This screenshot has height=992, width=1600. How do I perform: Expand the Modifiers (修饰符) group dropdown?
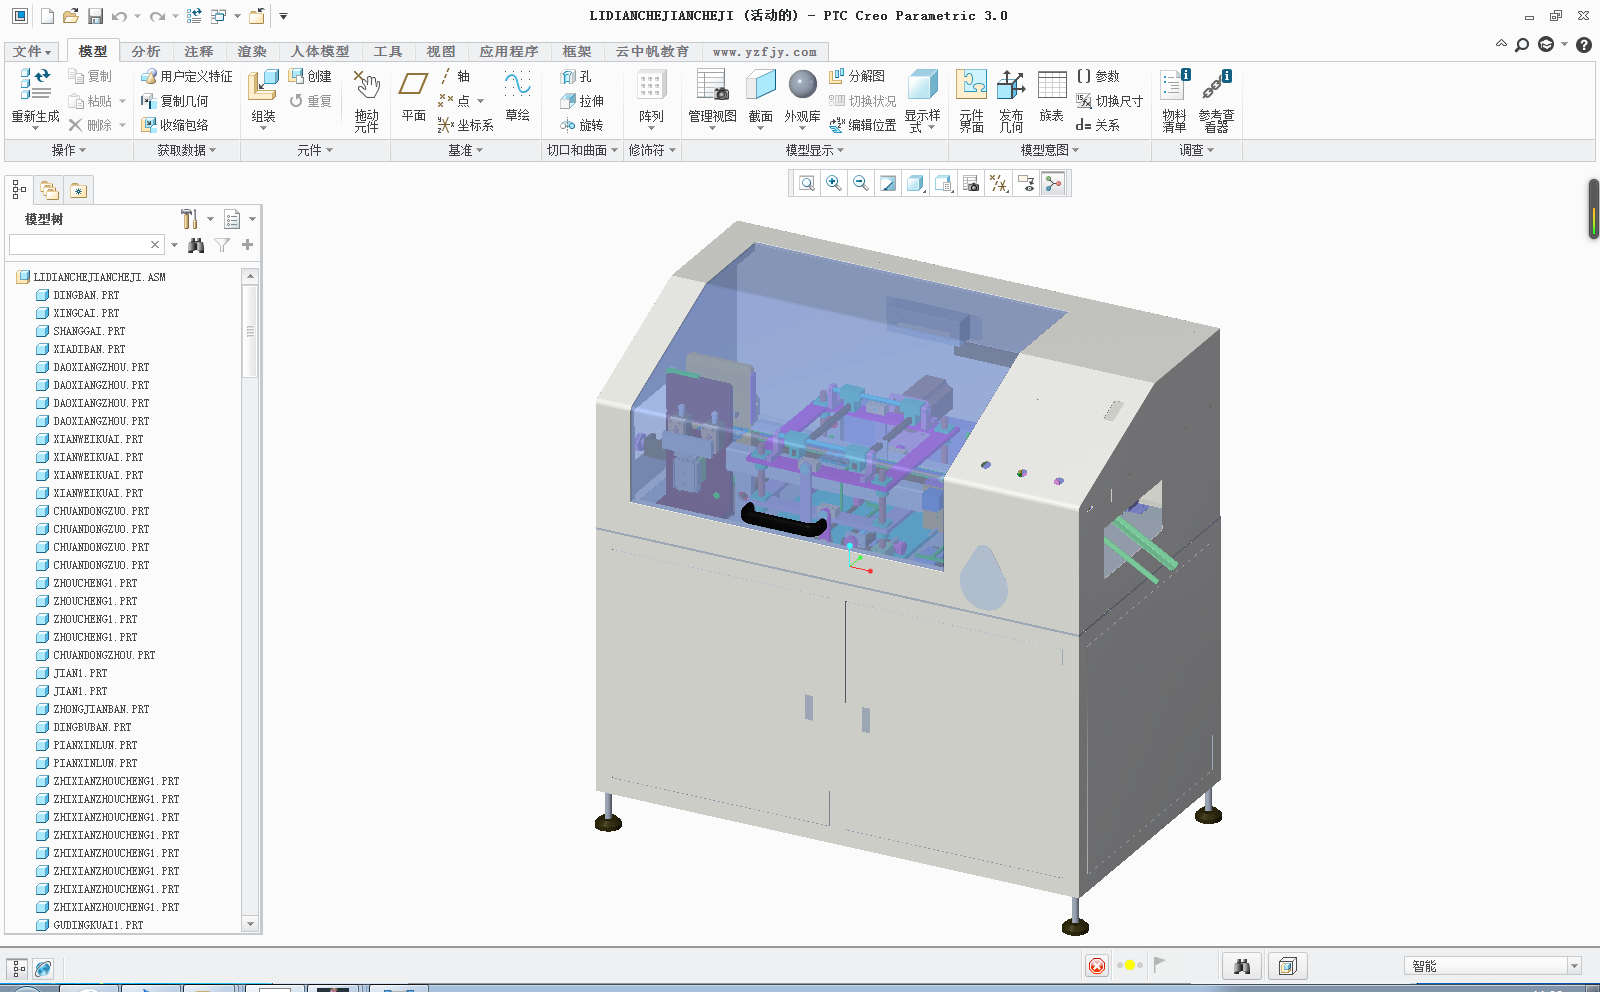653,150
